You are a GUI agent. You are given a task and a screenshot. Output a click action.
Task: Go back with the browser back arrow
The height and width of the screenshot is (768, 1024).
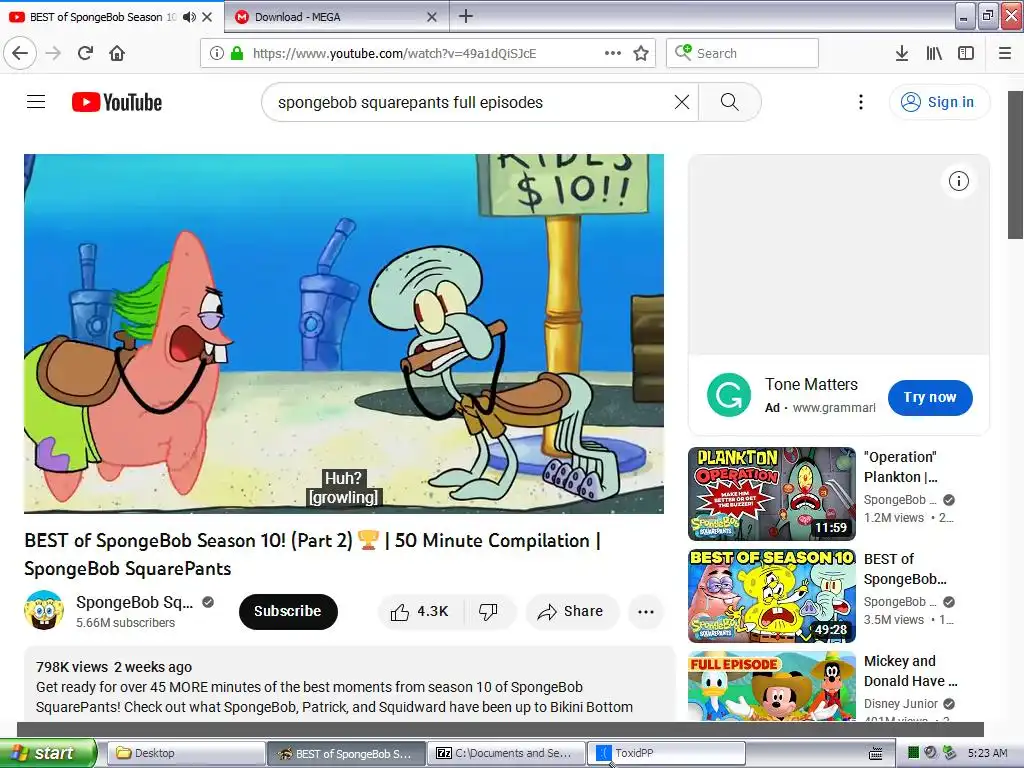click(x=20, y=53)
